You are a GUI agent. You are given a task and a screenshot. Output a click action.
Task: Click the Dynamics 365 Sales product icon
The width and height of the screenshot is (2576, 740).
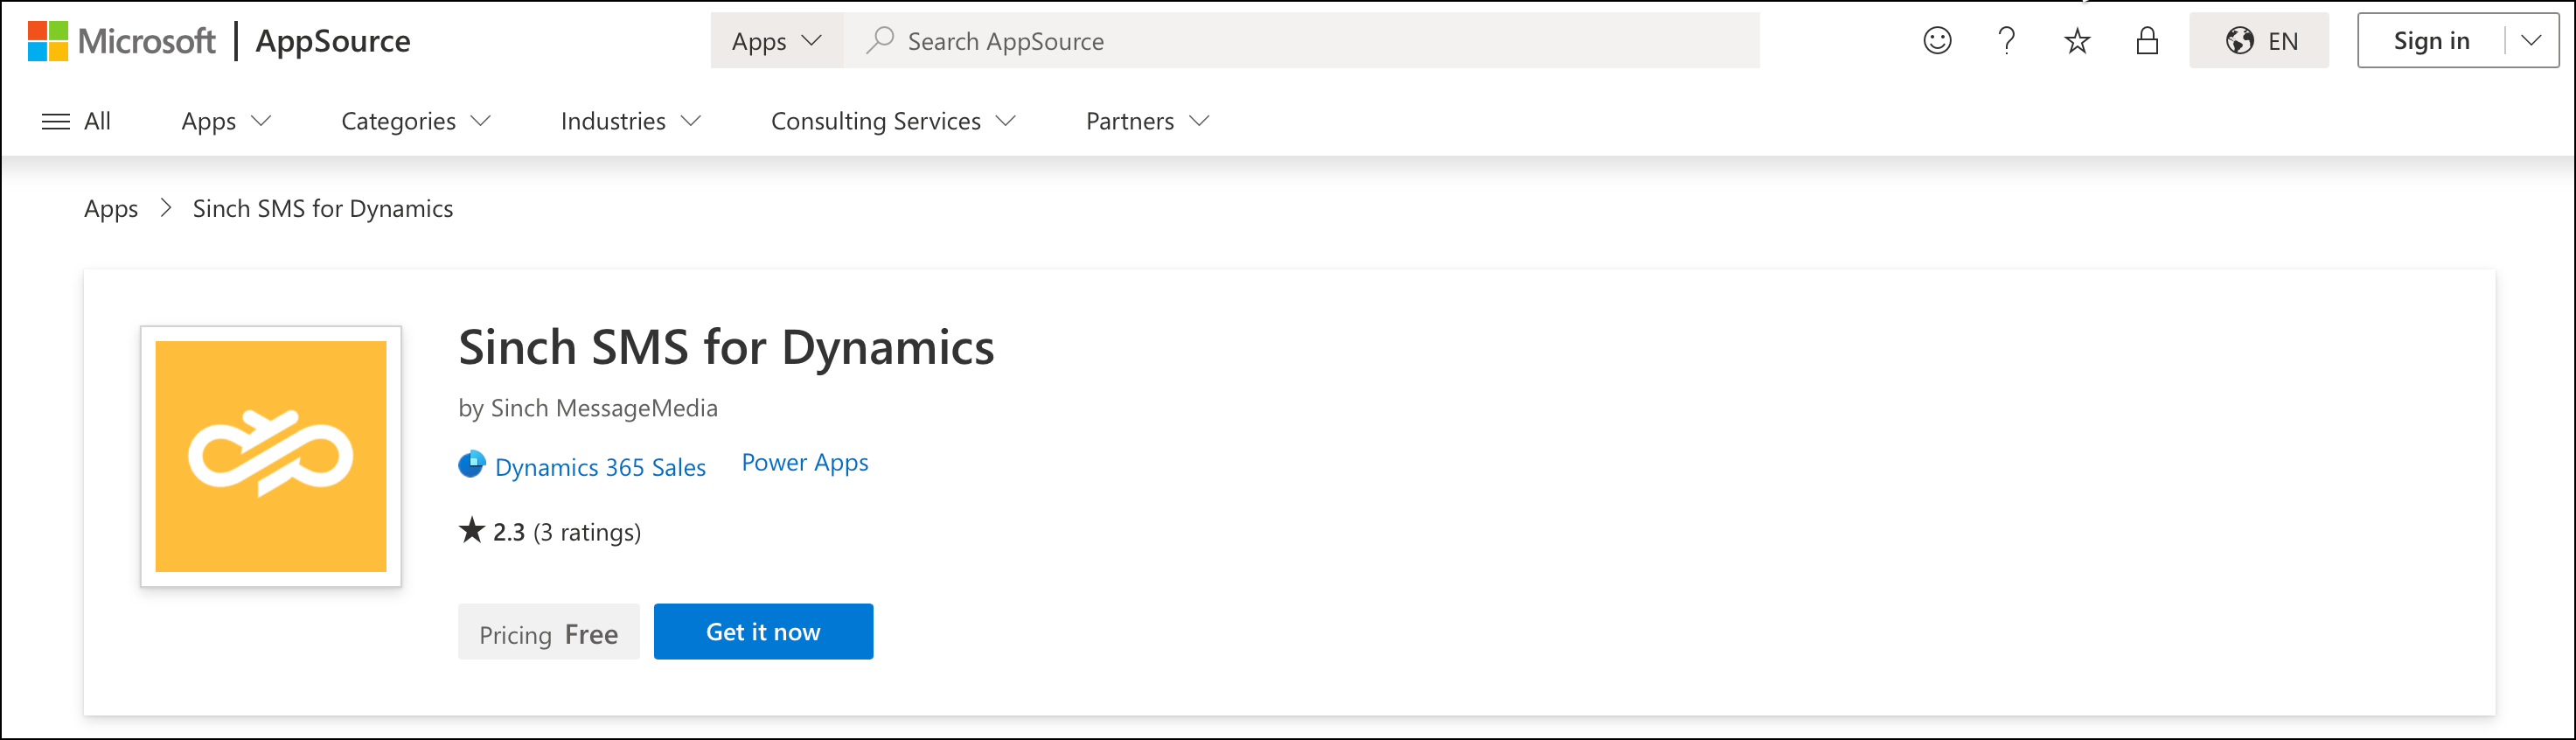click(x=471, y=465)
